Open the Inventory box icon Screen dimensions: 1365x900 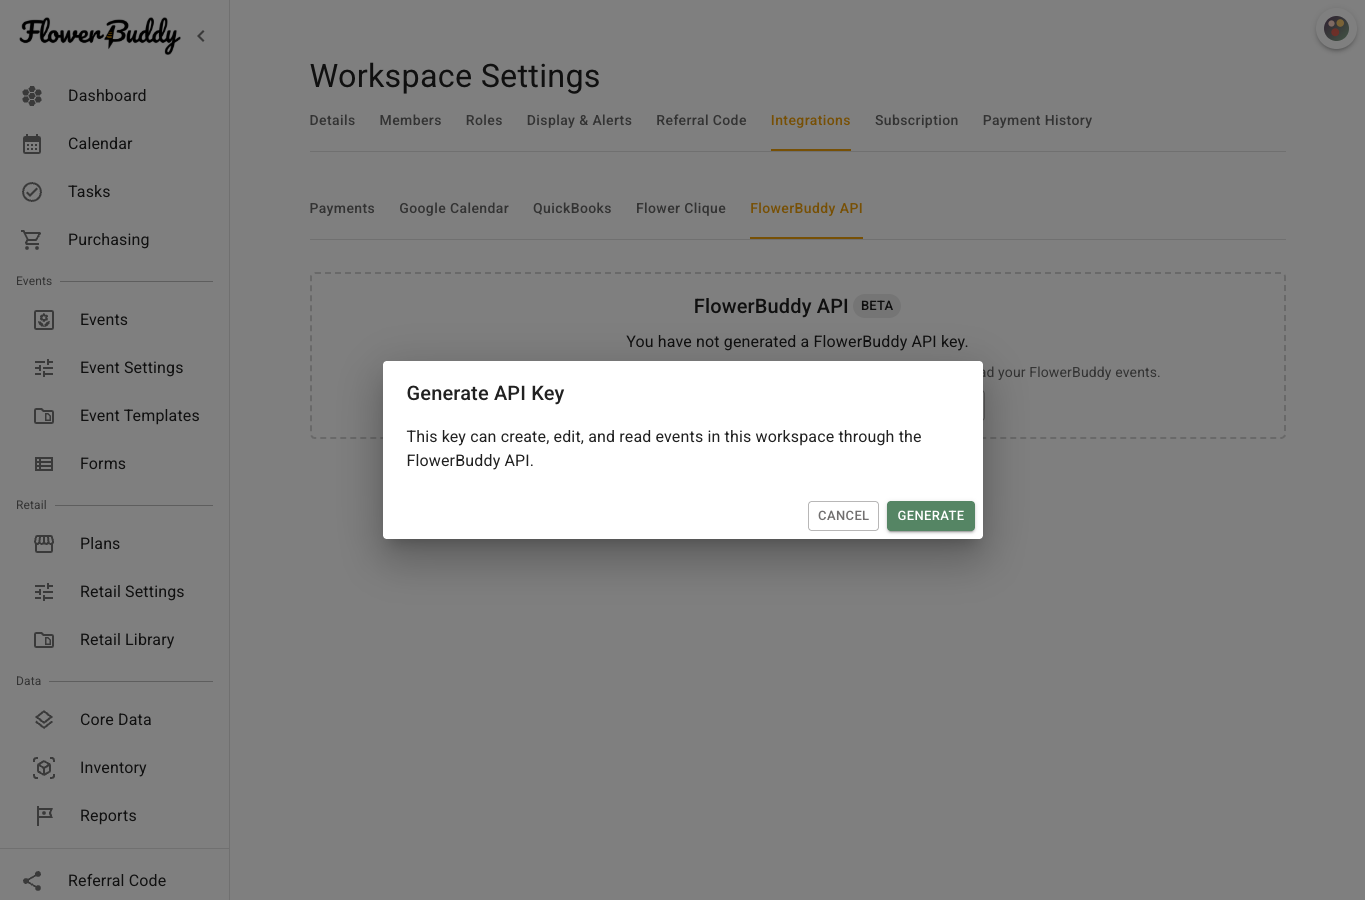click(44, 768)
